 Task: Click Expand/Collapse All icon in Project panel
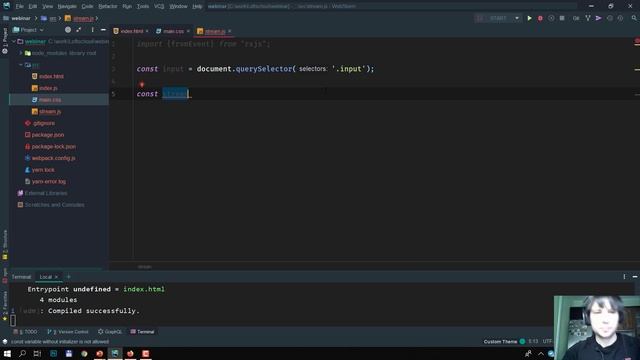pos(79,30)
